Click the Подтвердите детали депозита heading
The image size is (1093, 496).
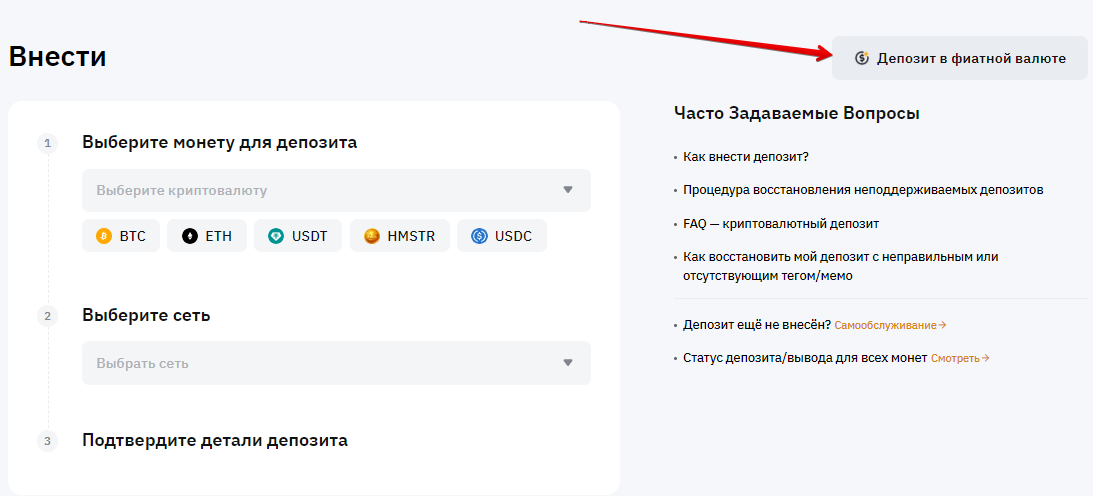(x=215, y=440)
